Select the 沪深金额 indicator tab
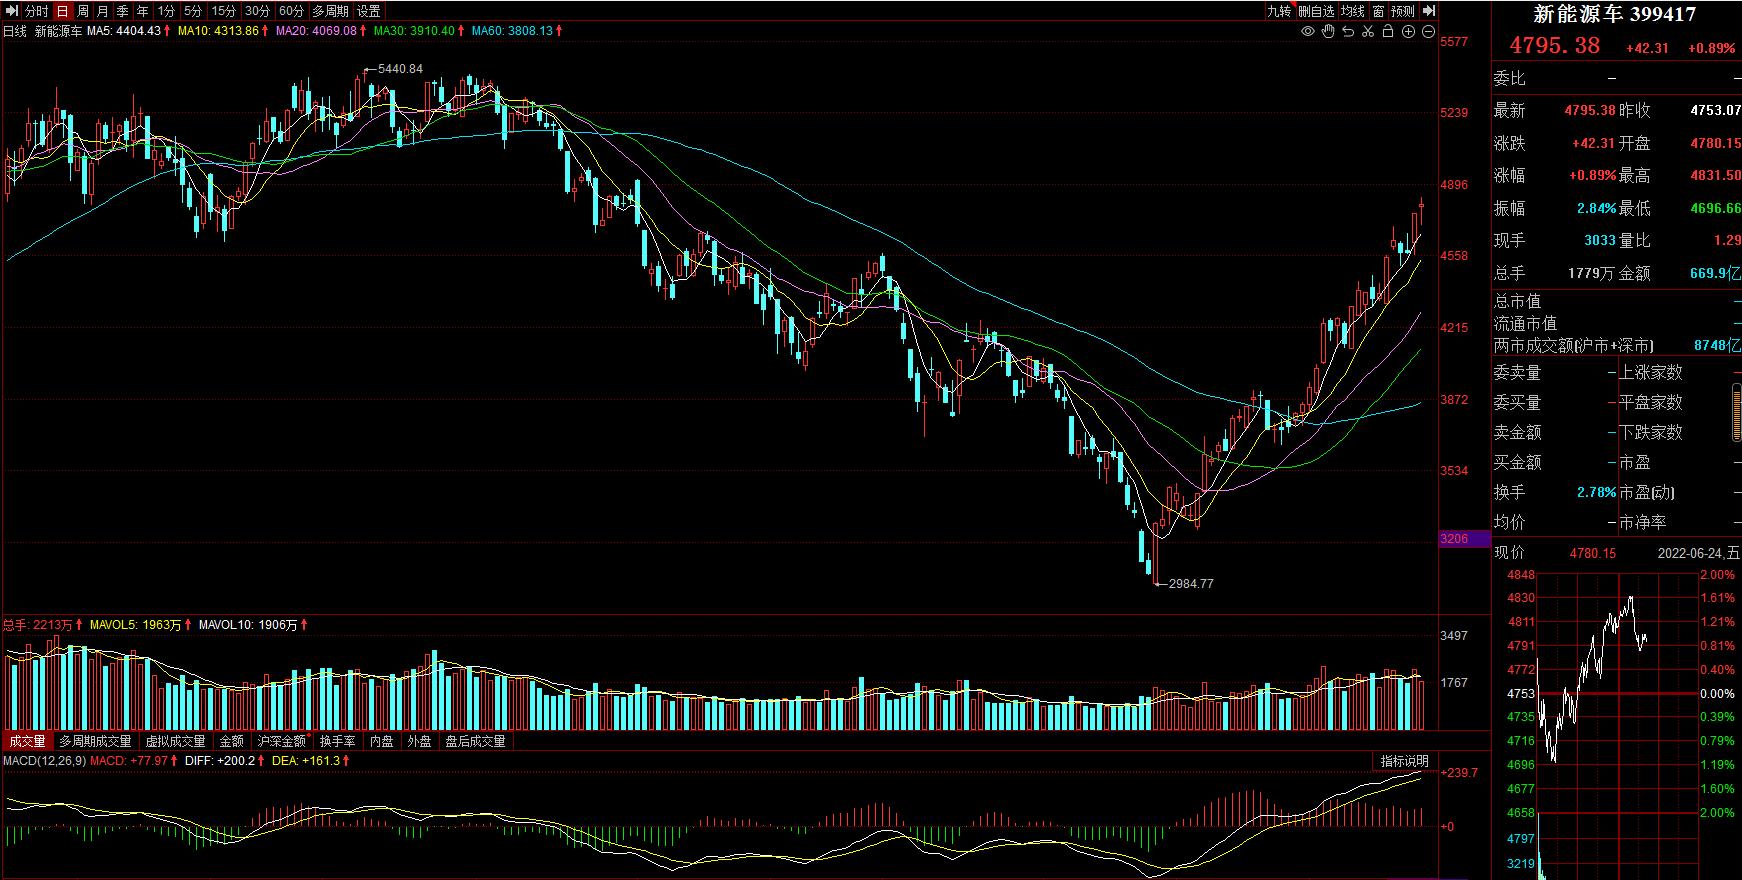 tap(282, 741)
